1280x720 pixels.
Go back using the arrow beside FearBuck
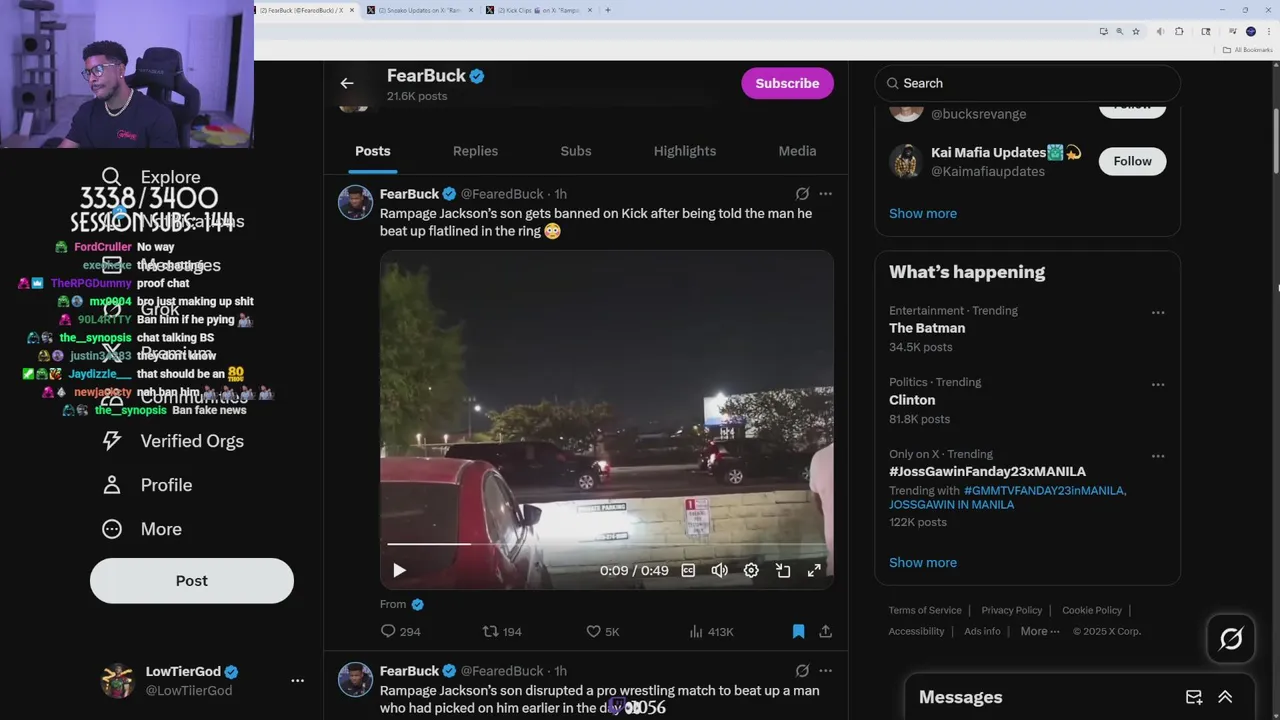pos(347,83)
